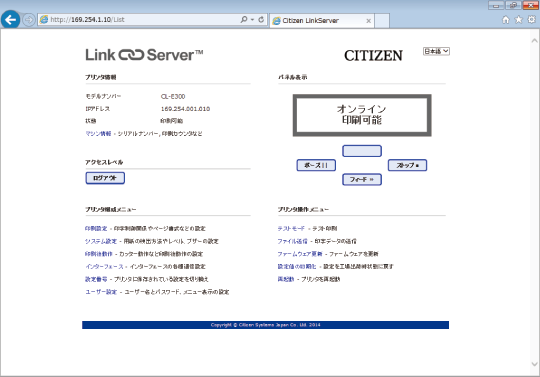This screenshot has width=540, height=377.
Task: Open the address bar search magnifier
Action: [244, 20]
